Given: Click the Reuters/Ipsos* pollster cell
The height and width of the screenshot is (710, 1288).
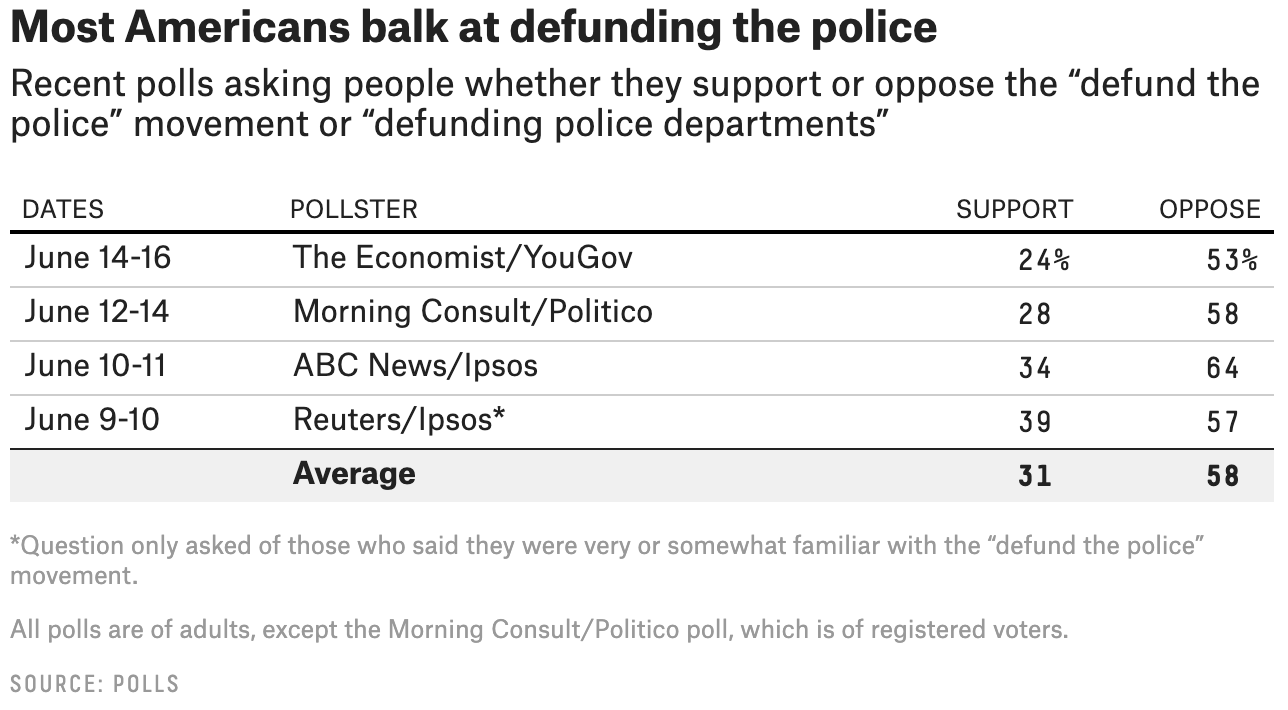Looking at the screenshot, I should tap(399, 420).
